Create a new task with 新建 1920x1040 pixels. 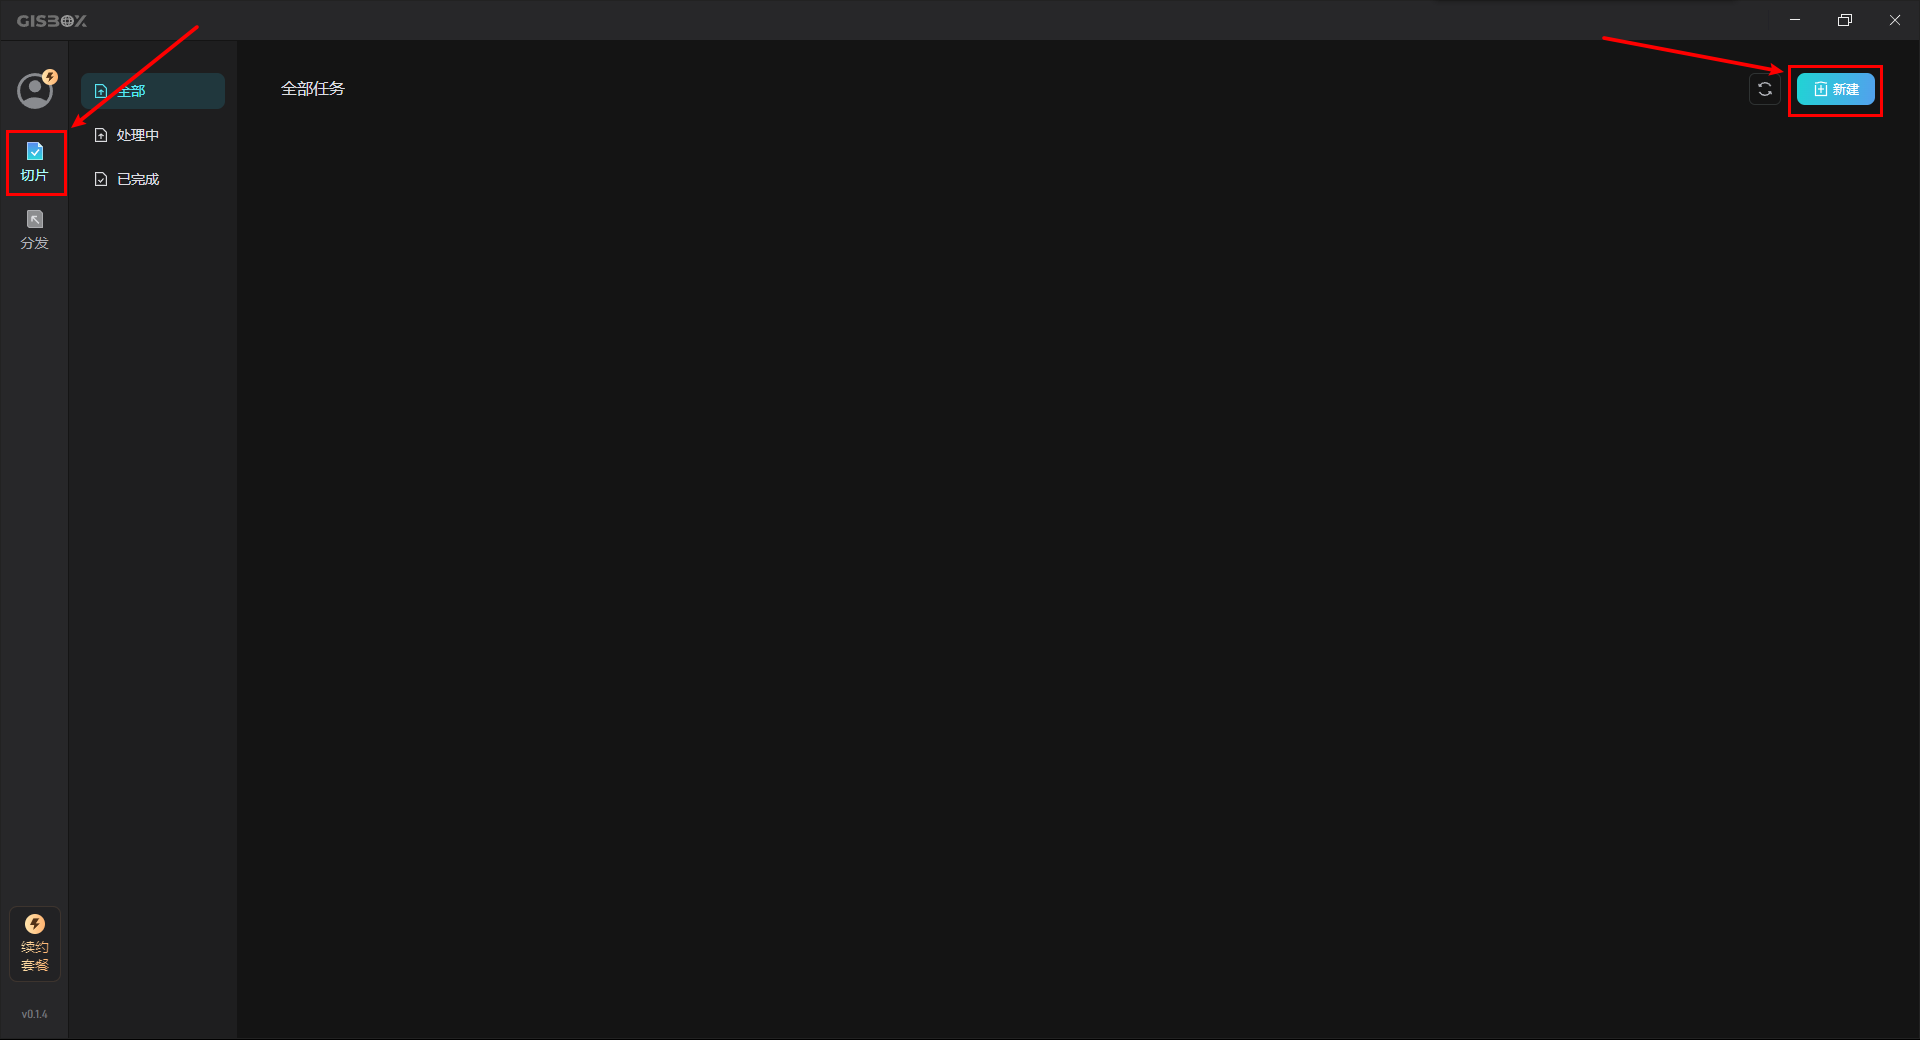(x=1836, y=89)
